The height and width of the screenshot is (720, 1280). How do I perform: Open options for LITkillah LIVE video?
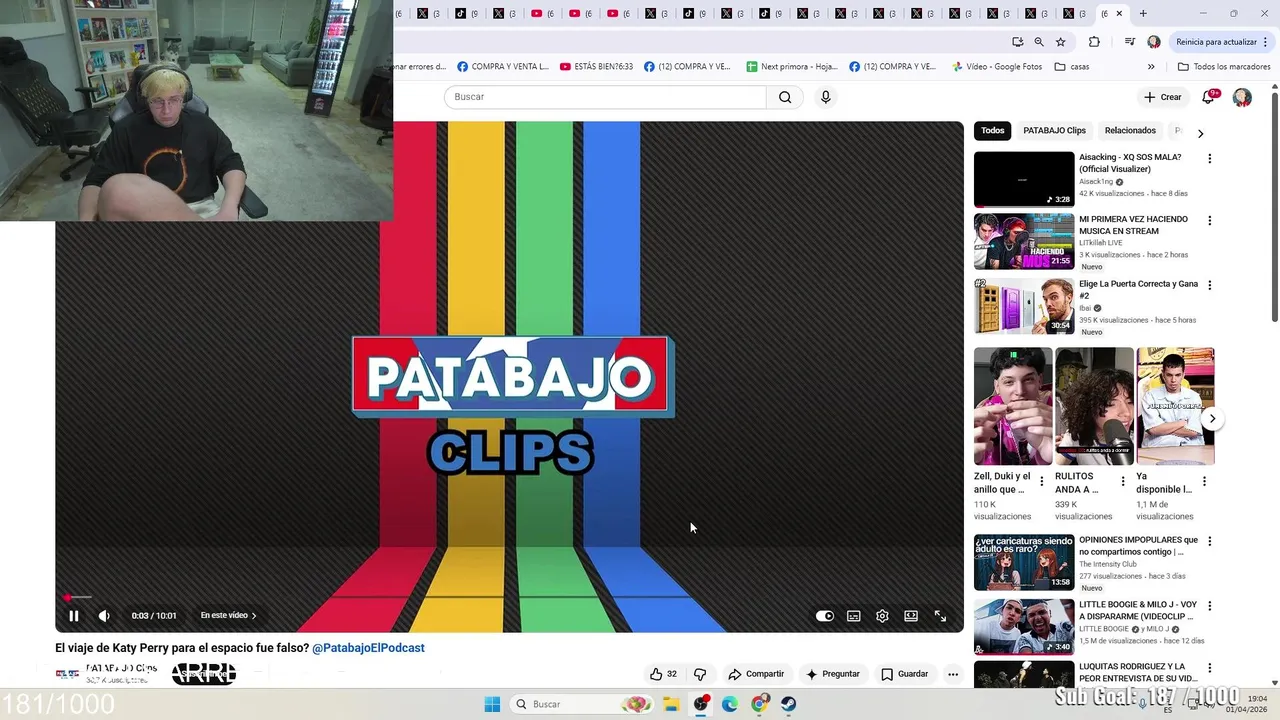tap(1209, 221)
